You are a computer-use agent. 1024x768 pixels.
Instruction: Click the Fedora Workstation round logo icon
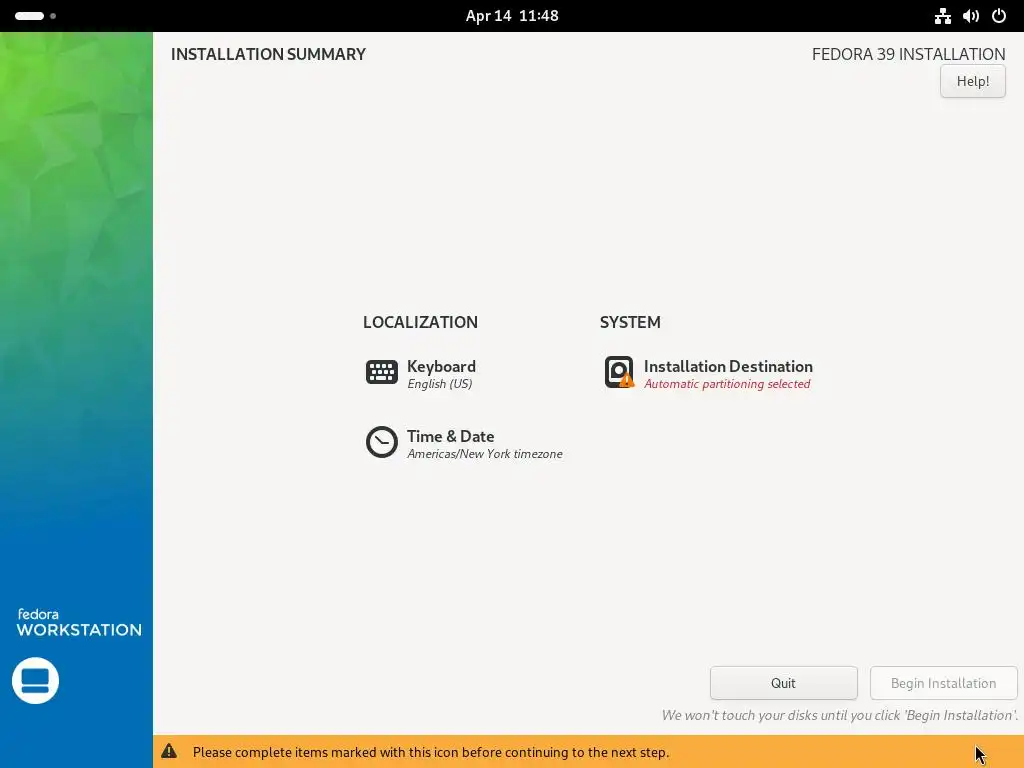35,680
